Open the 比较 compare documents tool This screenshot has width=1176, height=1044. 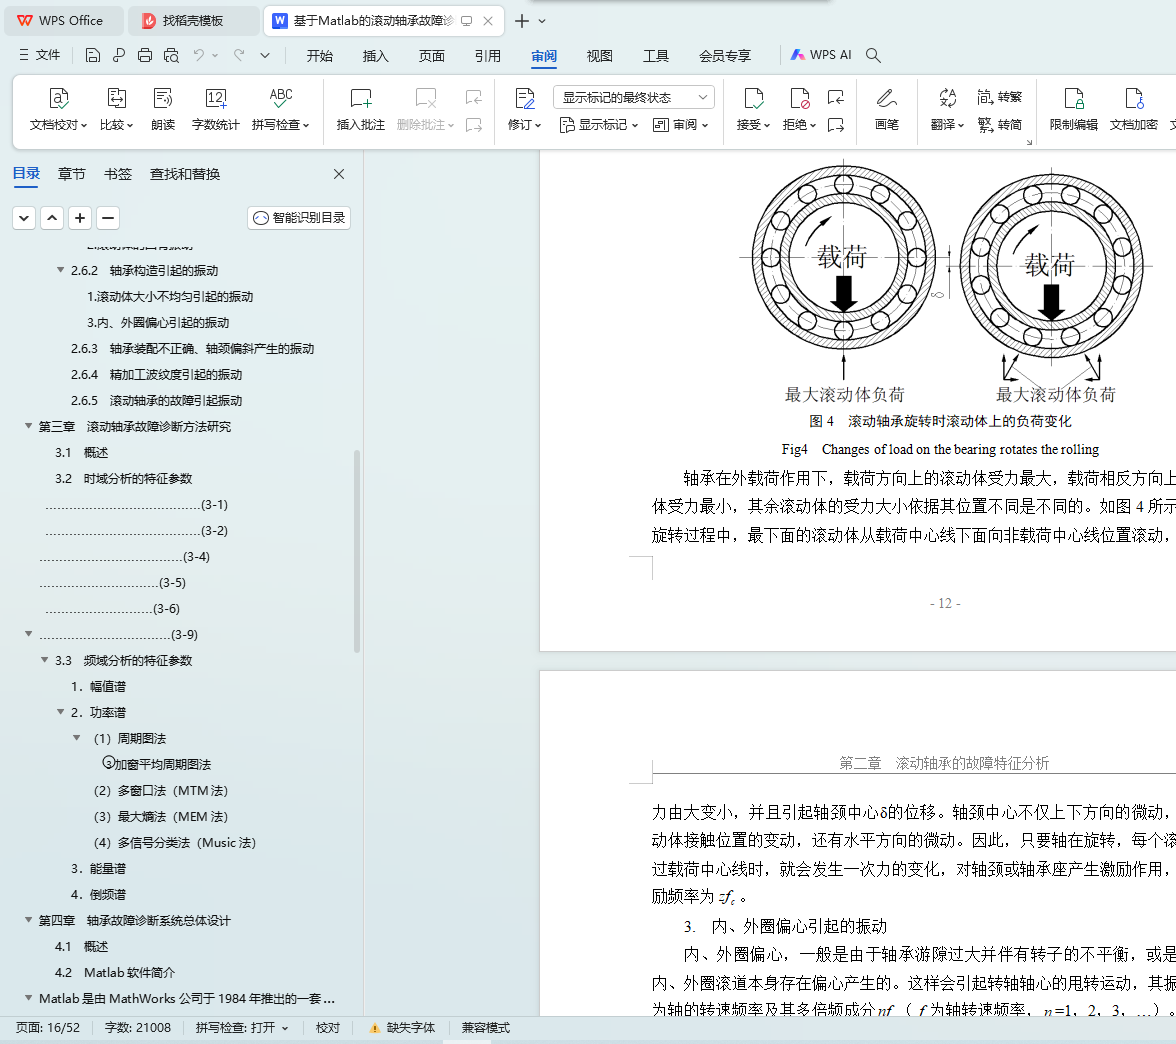116,110
